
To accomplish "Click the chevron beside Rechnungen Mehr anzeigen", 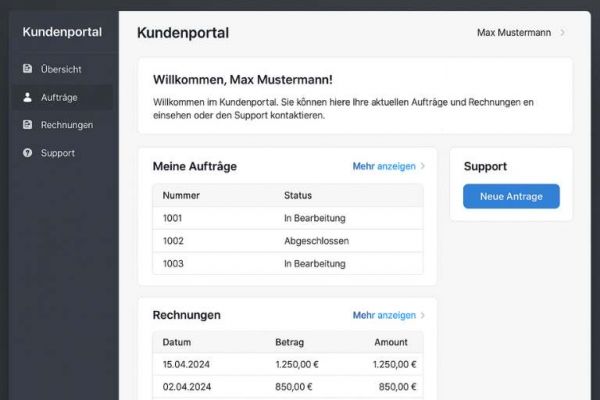I will pos(423,315).
